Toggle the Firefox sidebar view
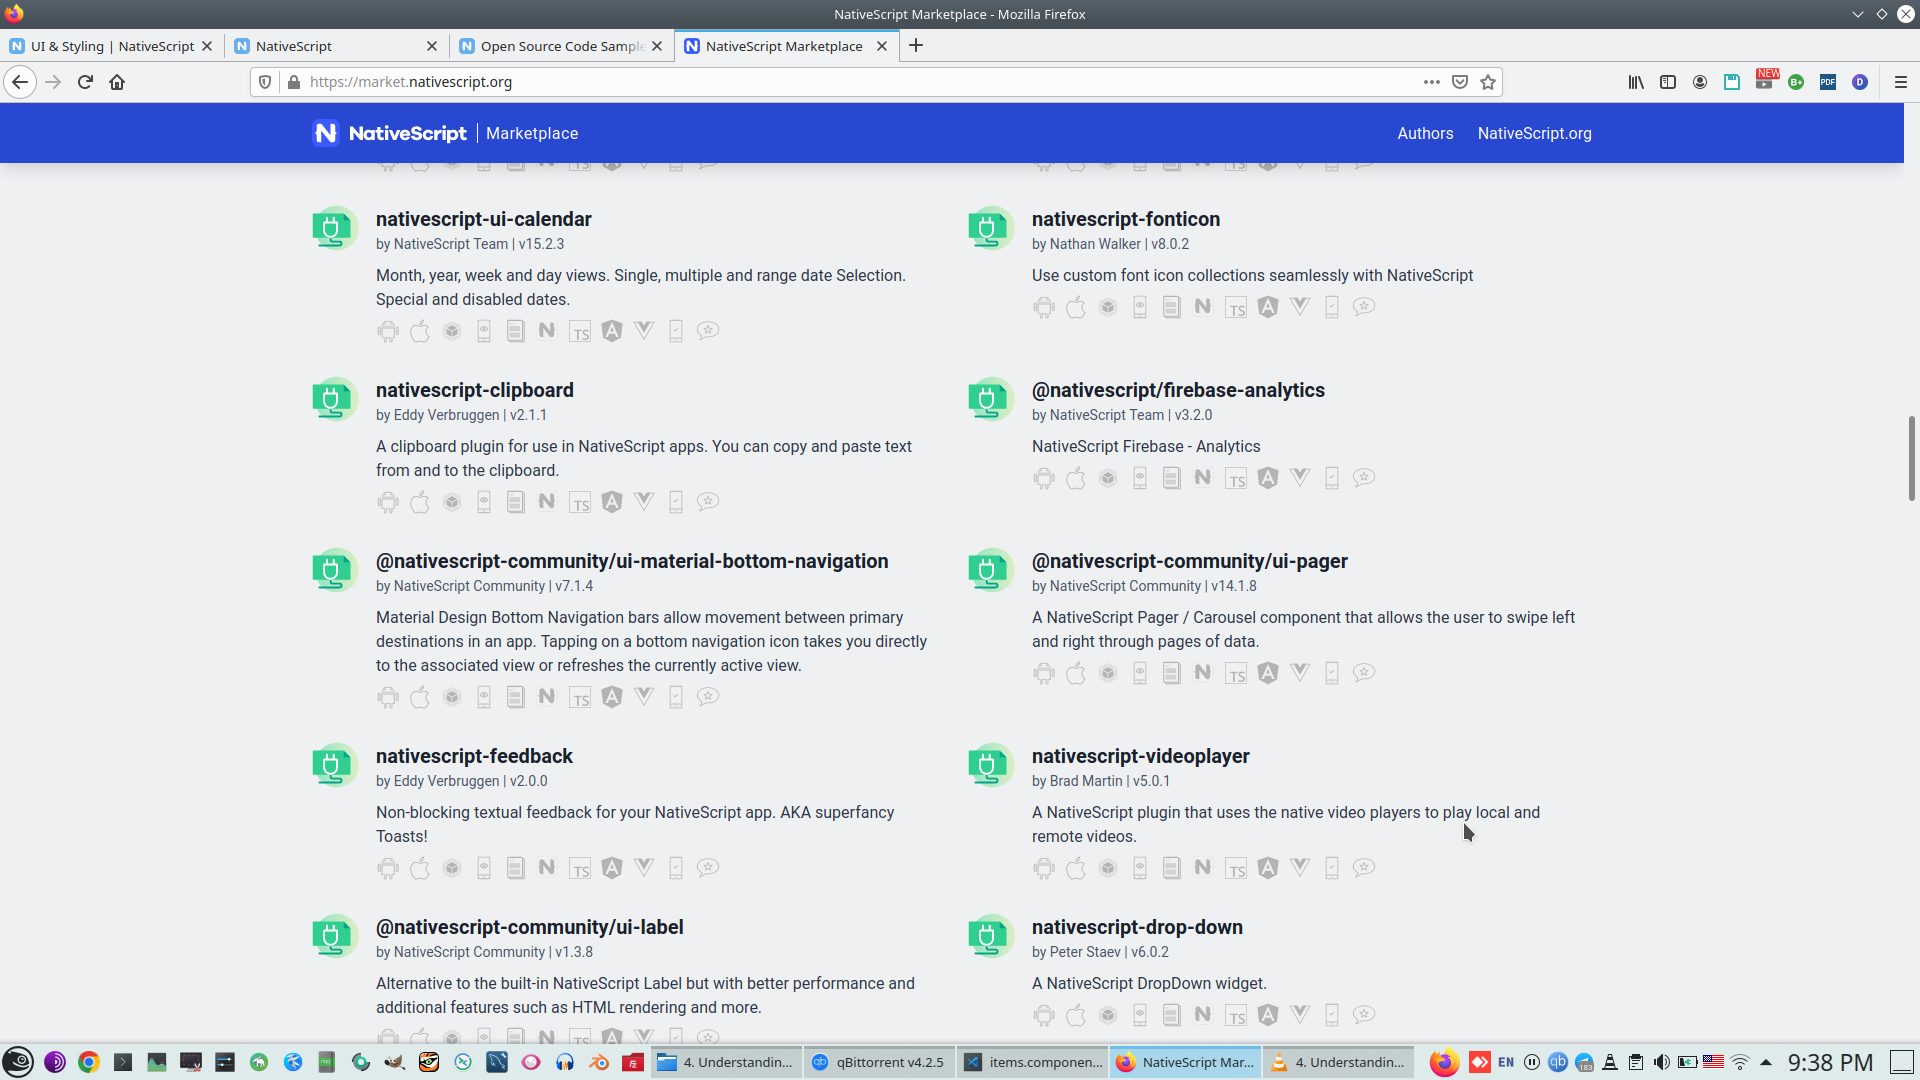The width and height of the screenshot is (1920, 1080). point(1668,82)
